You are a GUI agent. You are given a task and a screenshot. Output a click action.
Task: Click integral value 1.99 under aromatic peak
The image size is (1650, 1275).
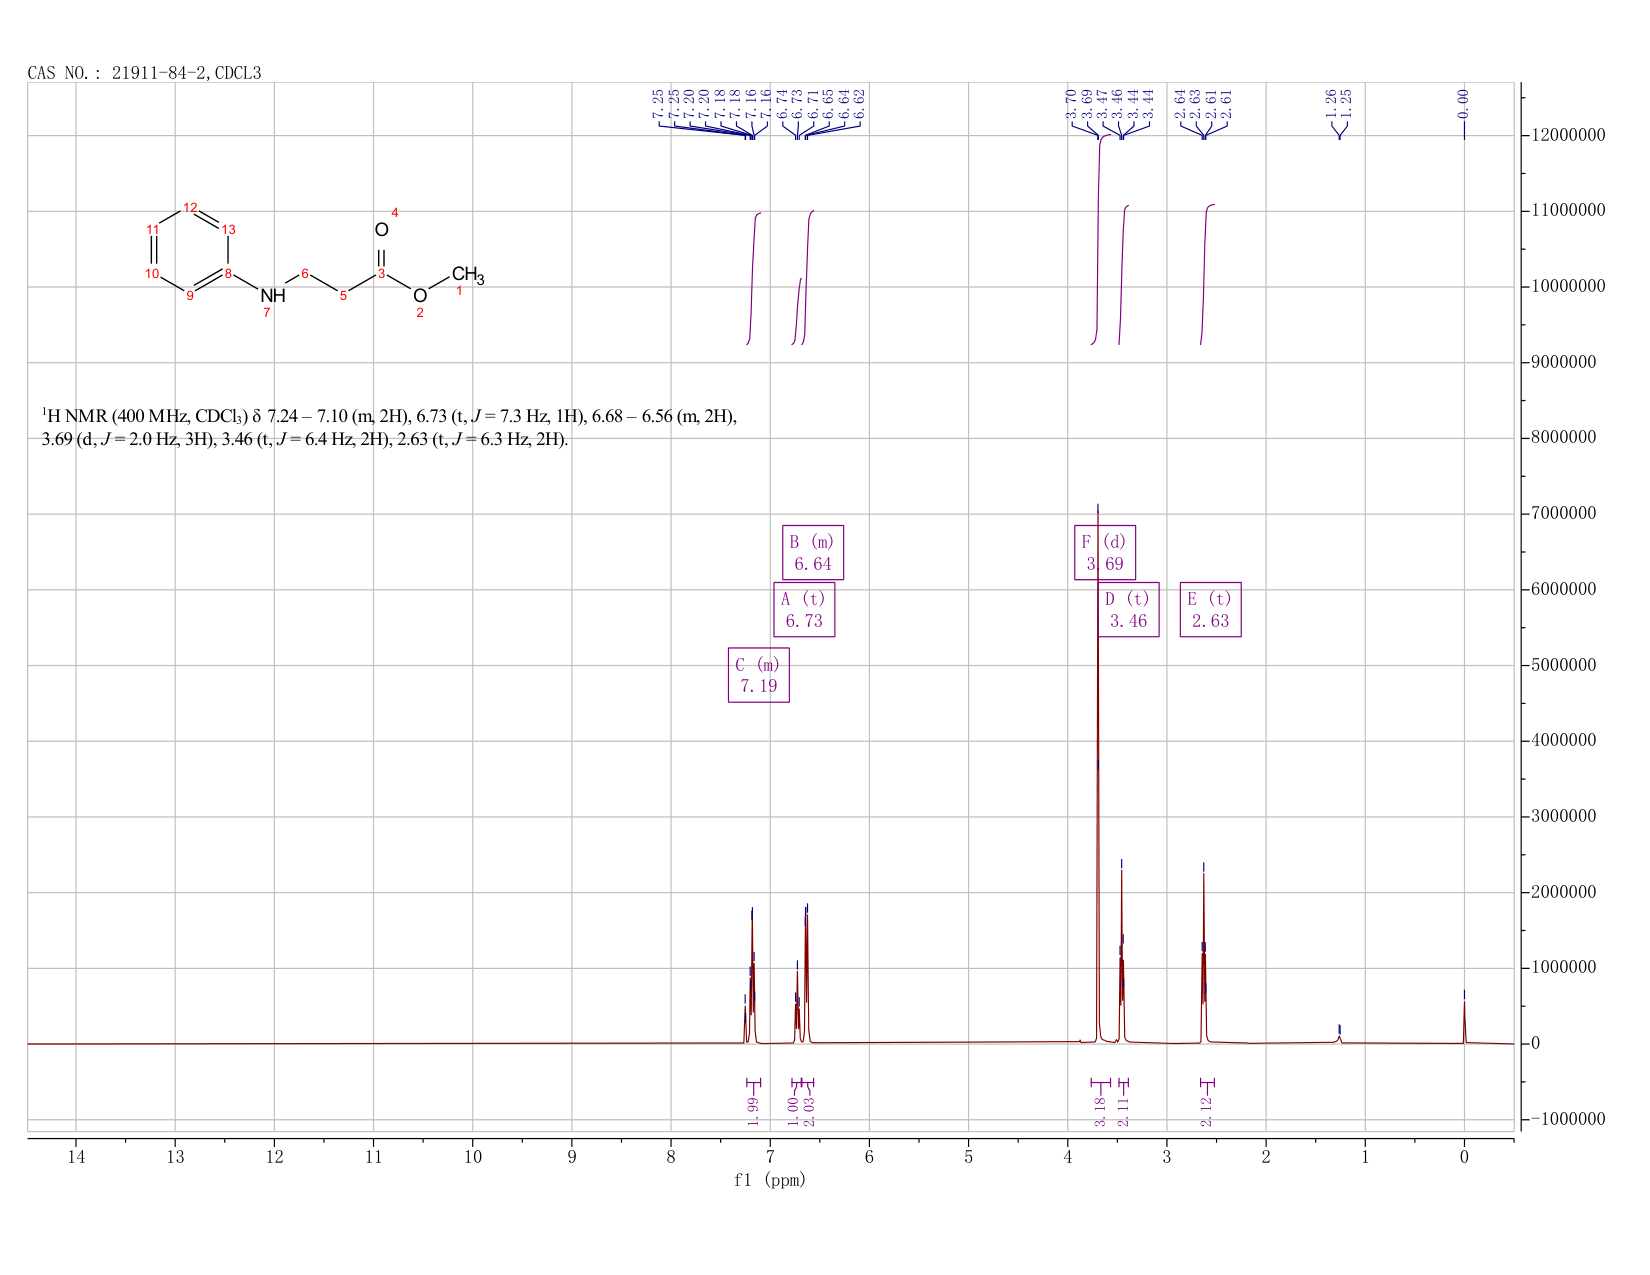(753, 1111)
